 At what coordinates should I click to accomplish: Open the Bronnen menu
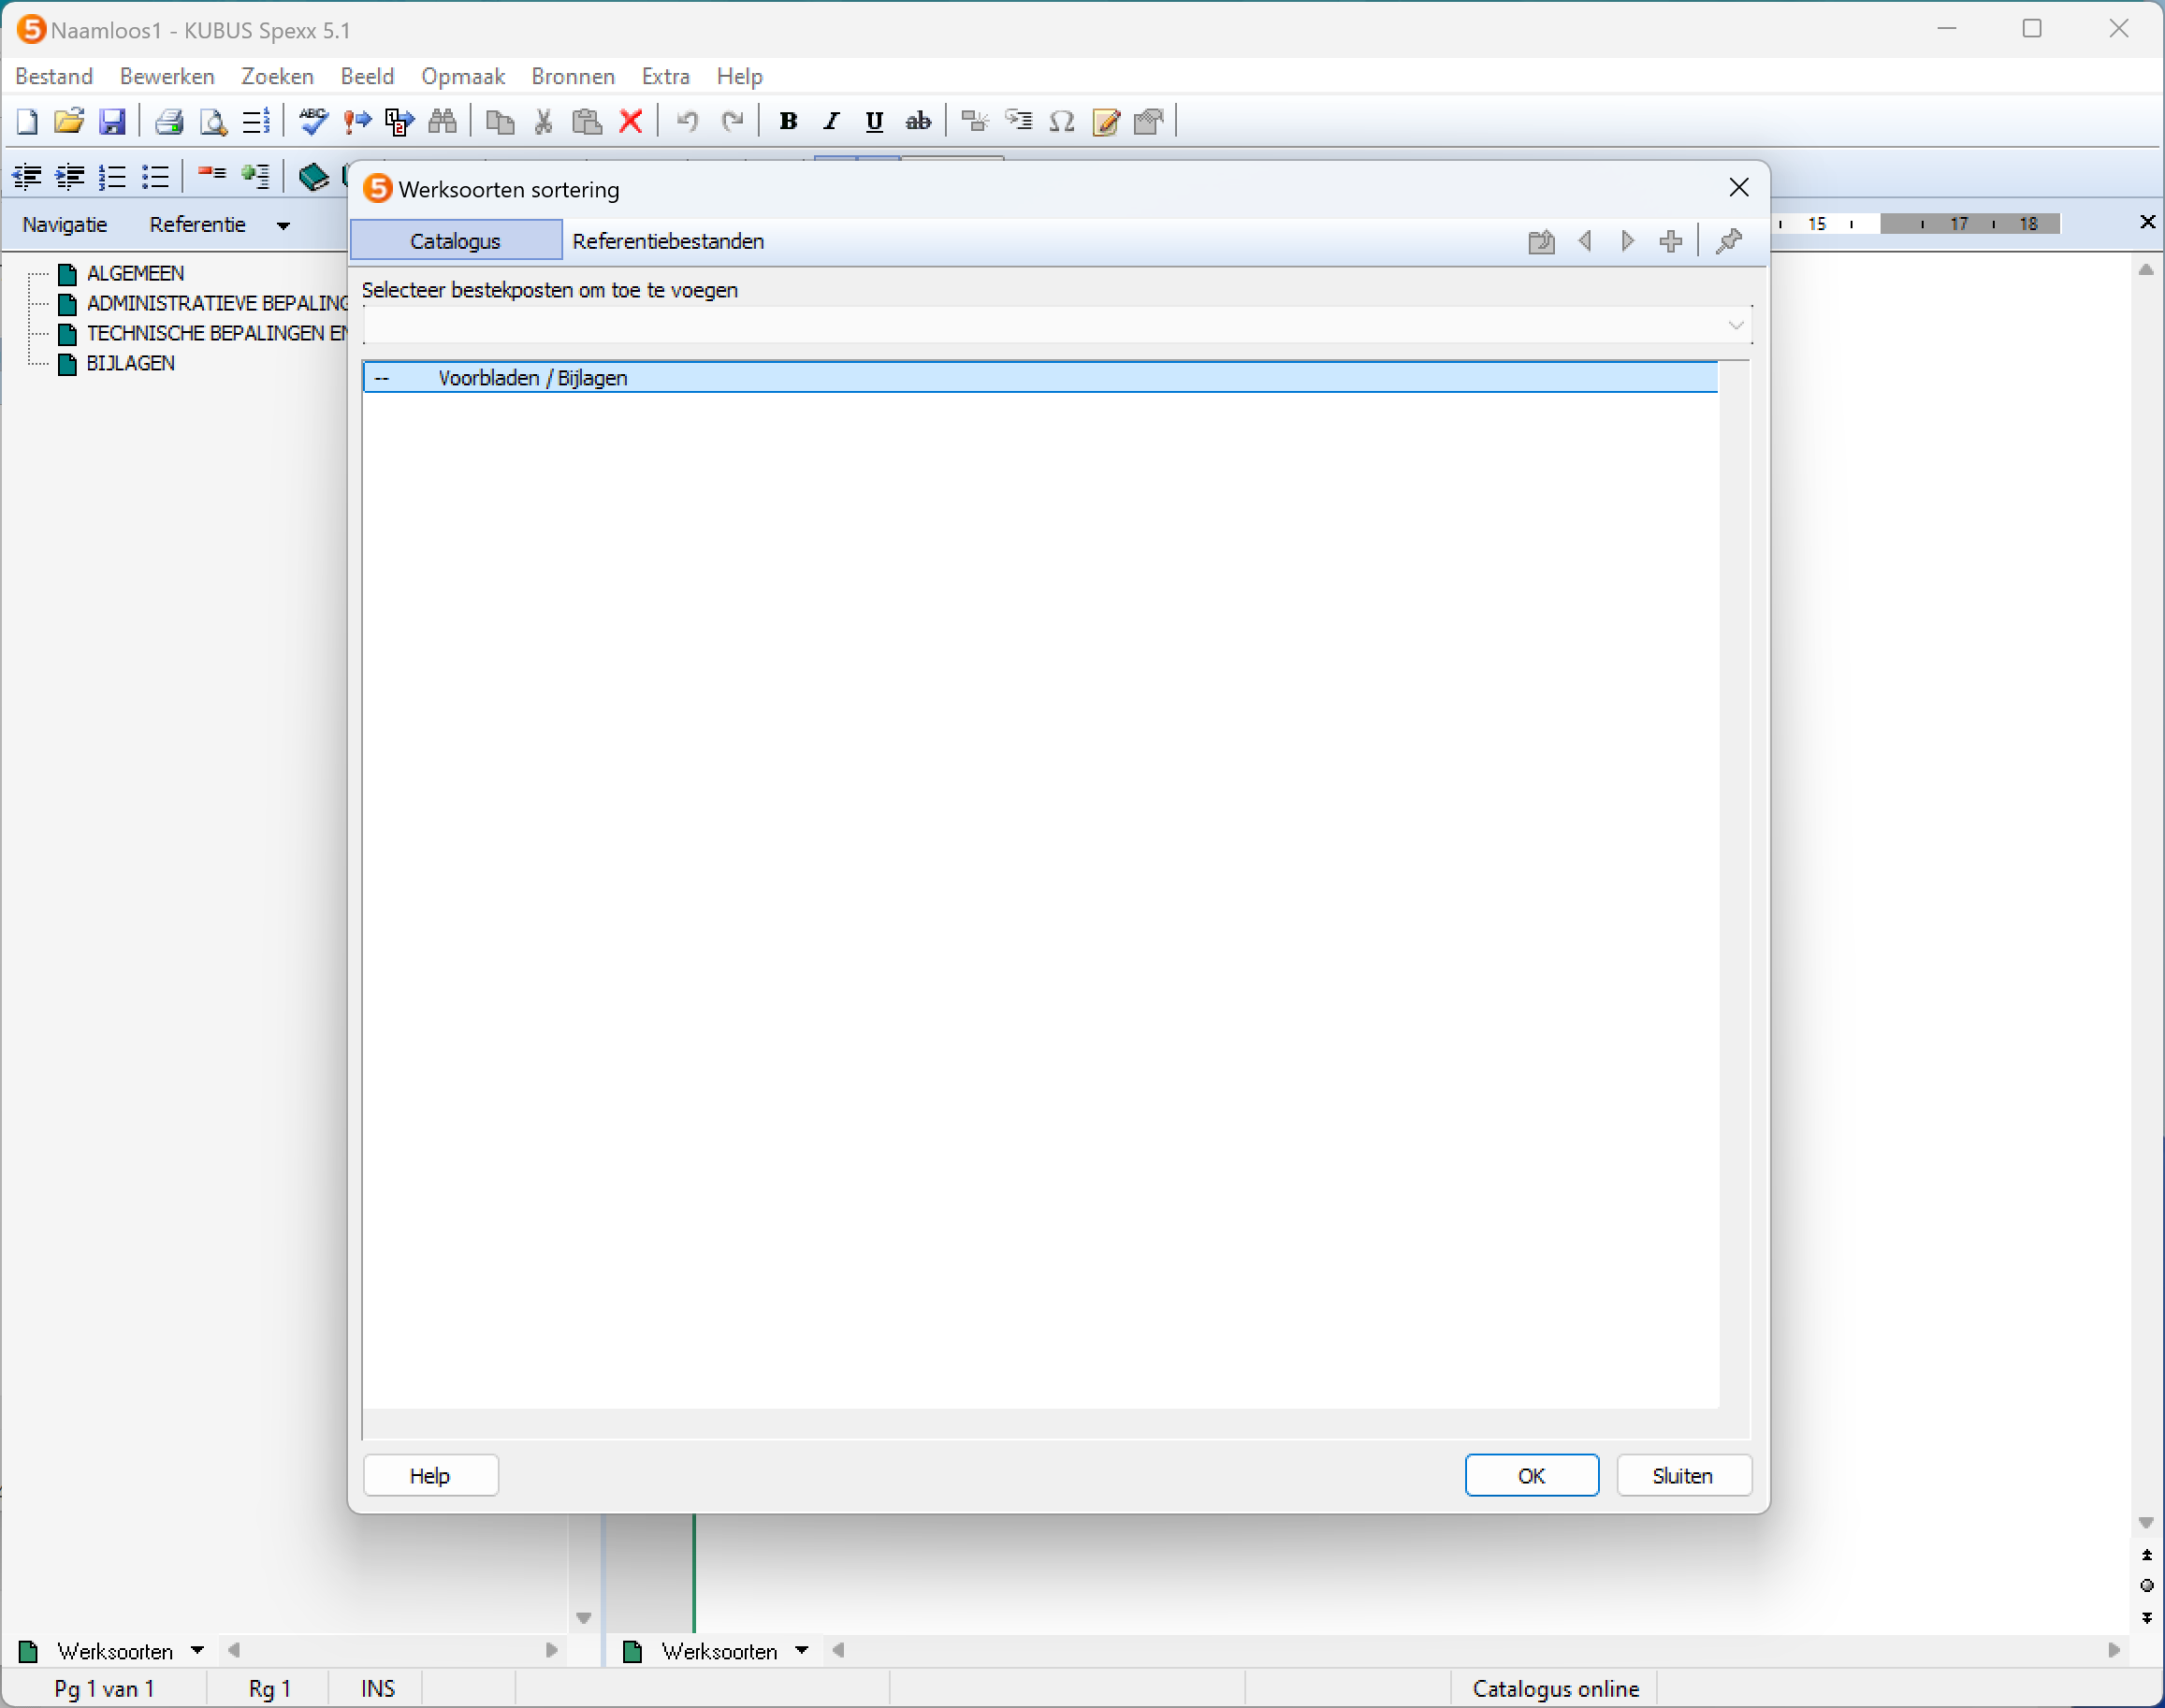[x=573, y=76]
